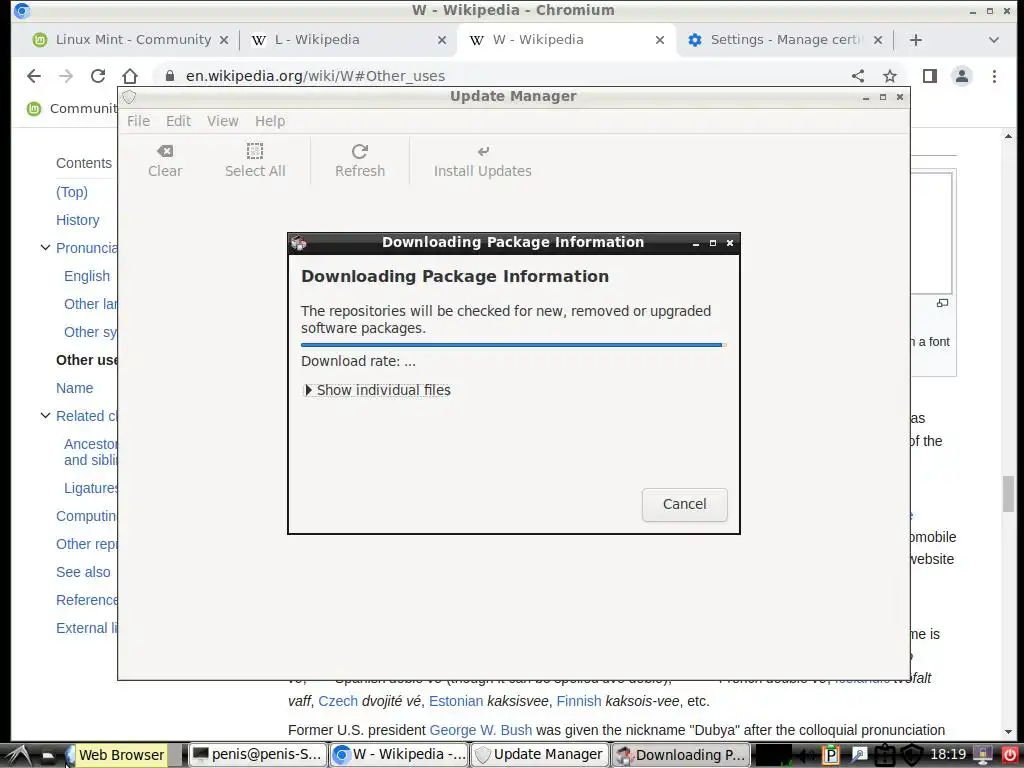The image size is (1024, 768).
Task: Click the taskbar clock showing 18:19
Action: 948,755
